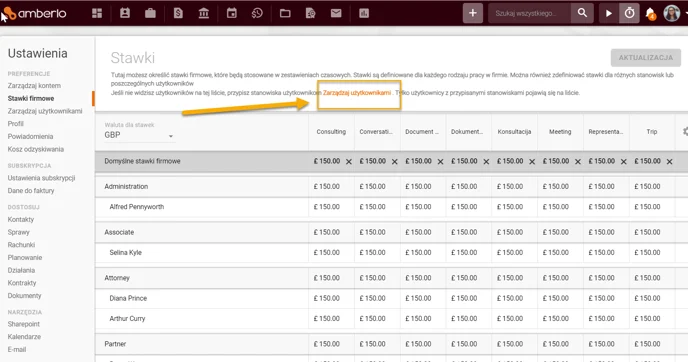Image resolution: width=688 pixels, height=362 pixels.
Task: Start the timer play button
Action: point(609,13)
